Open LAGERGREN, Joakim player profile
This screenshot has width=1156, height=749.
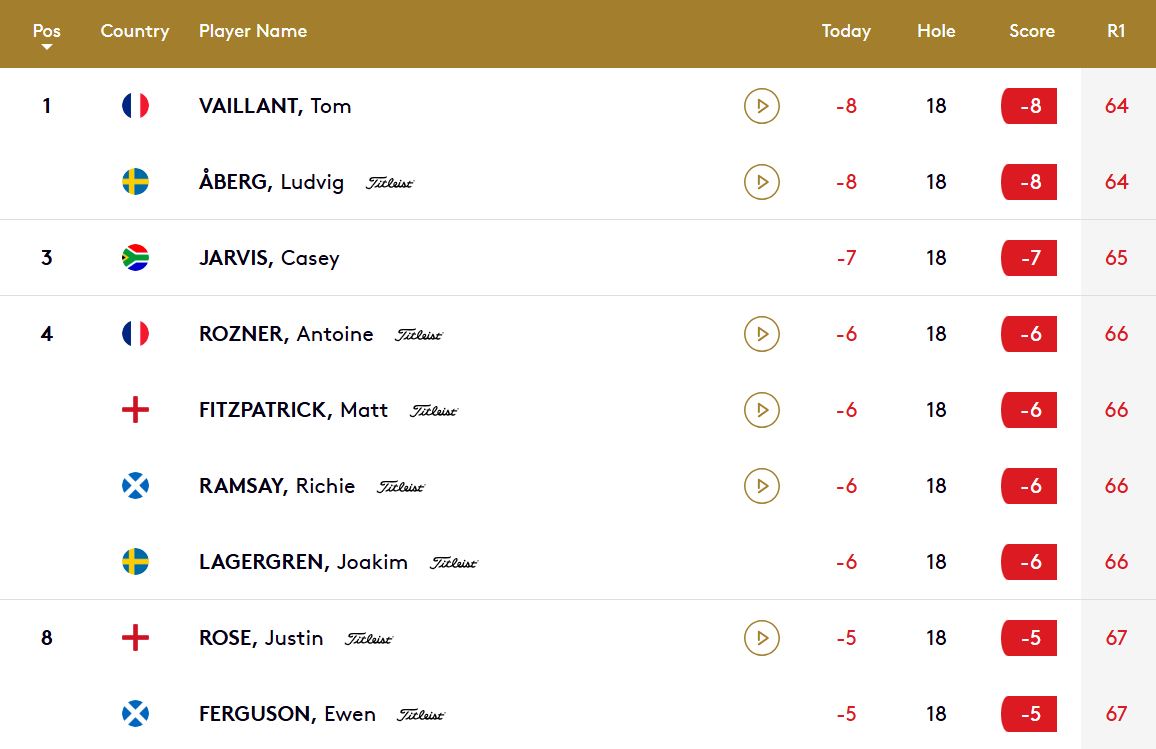pos(303,562)
